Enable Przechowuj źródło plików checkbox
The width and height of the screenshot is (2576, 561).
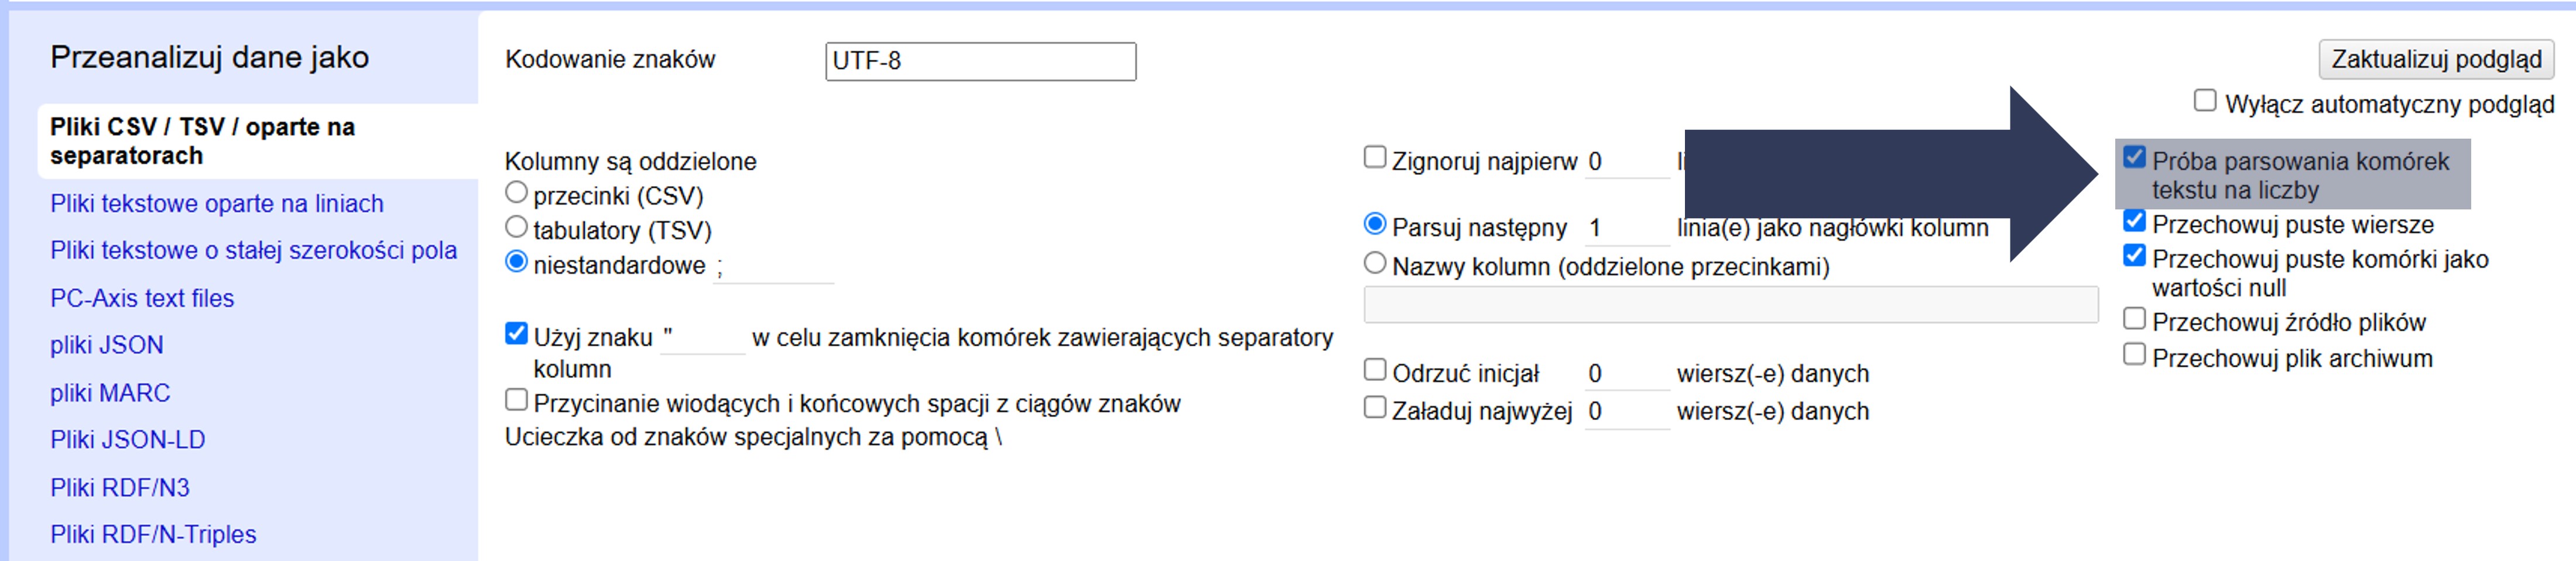(x=2134, y=319)
